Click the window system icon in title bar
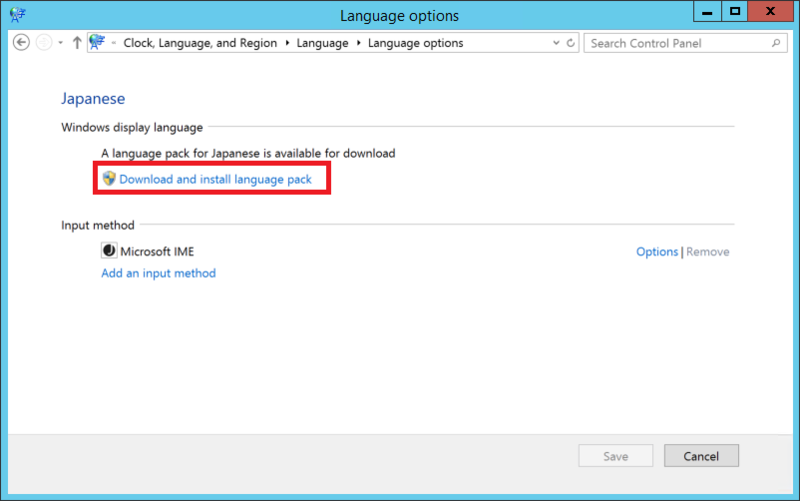Screen dimensions: 800x501 coord(17,14)
